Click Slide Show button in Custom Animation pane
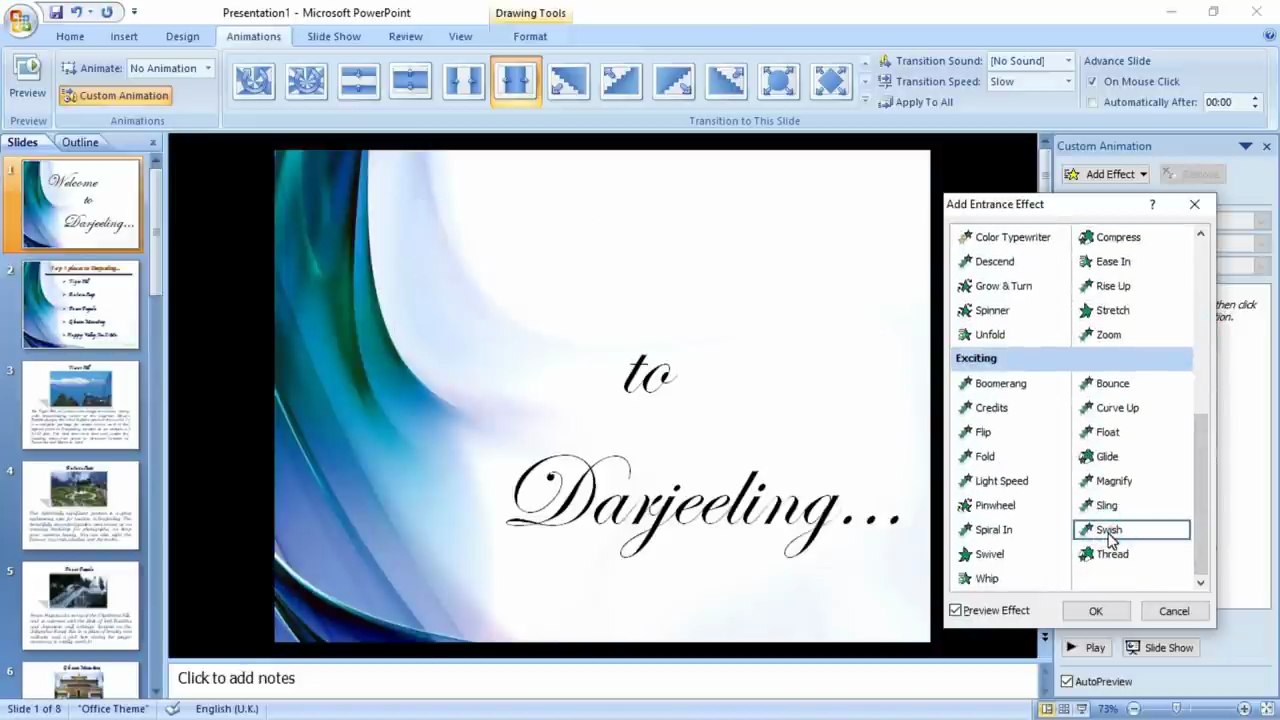 [x=1160, y=648]
